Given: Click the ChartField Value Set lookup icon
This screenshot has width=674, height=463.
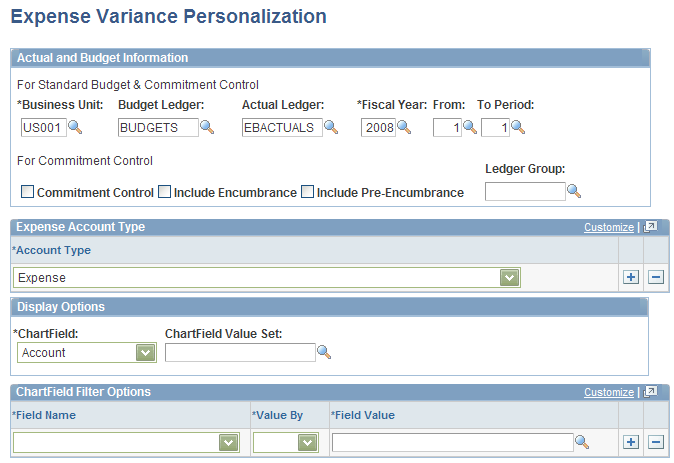Looking at the screenshot, I should tap(323, 352).
